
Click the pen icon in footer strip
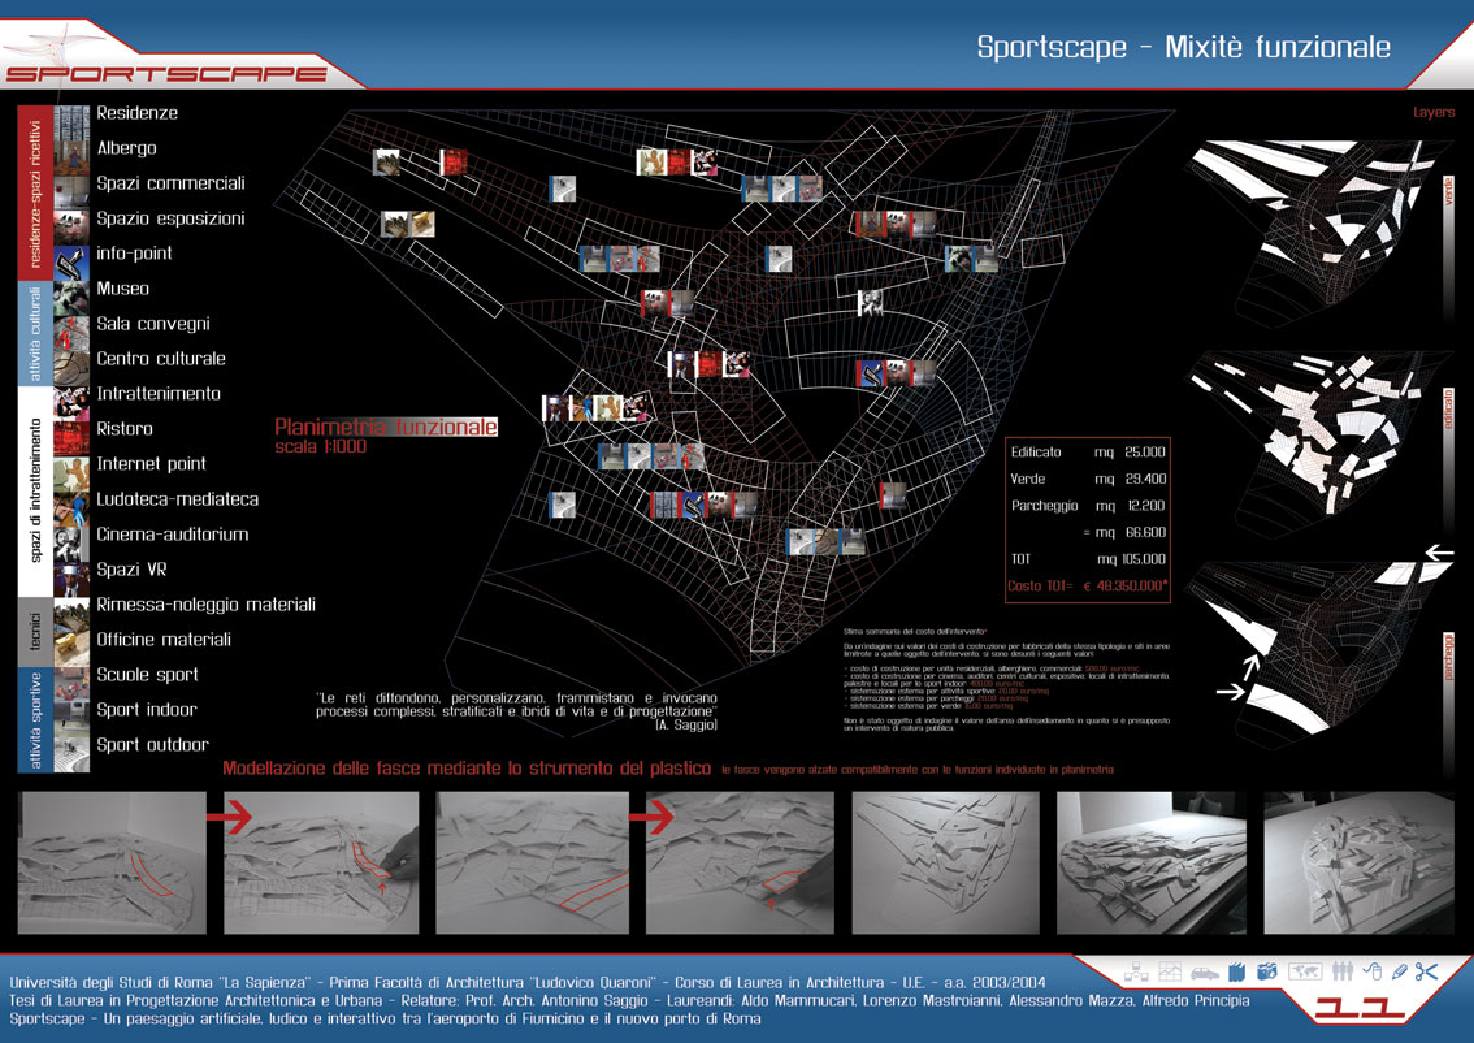coord(1399,971)
